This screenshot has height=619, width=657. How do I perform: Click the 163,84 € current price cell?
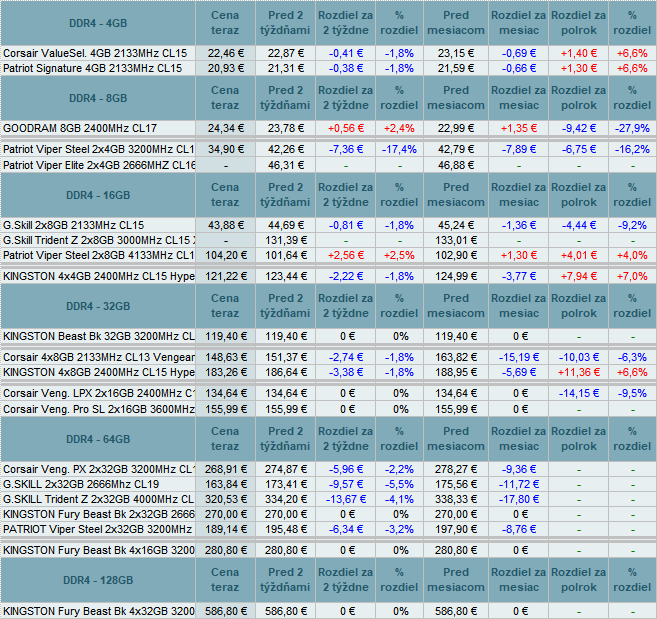(x=225, y=484)
